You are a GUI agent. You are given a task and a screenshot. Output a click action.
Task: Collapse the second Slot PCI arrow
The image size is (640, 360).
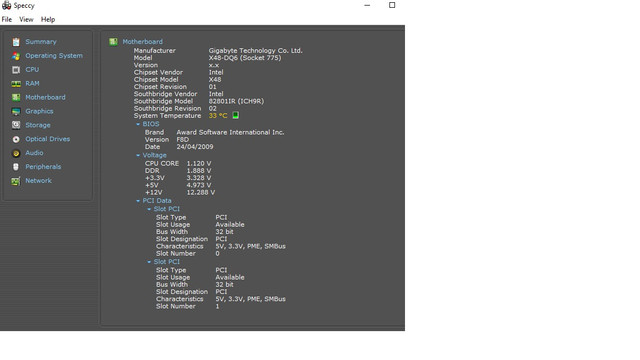(x=149, y=262)
